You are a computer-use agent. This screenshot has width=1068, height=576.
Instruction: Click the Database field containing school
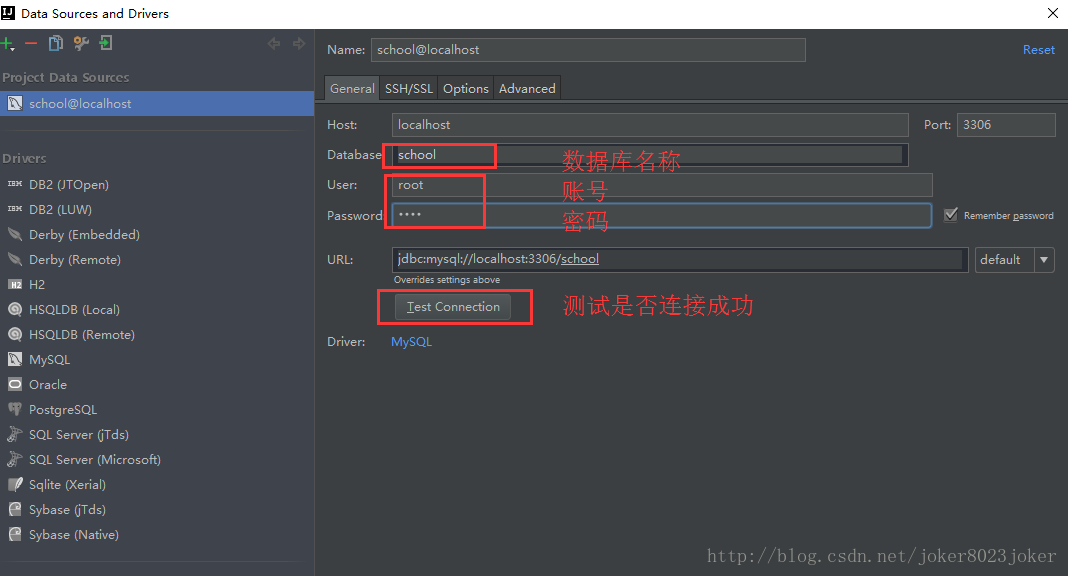pyautogui.click(x=650, y=155)
